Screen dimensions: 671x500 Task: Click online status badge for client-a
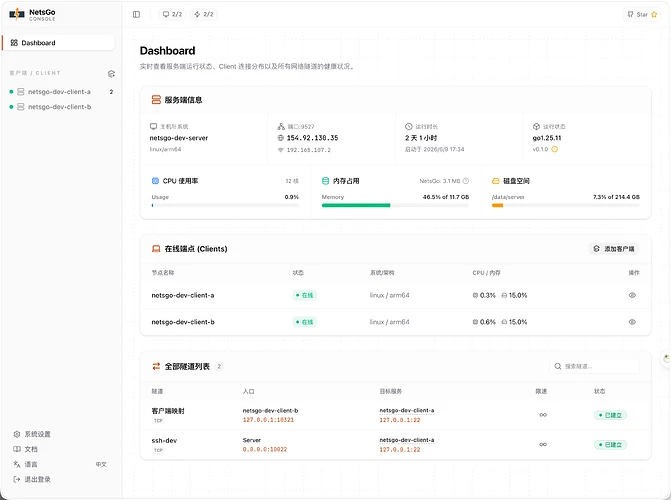click(x=305, y=295)
